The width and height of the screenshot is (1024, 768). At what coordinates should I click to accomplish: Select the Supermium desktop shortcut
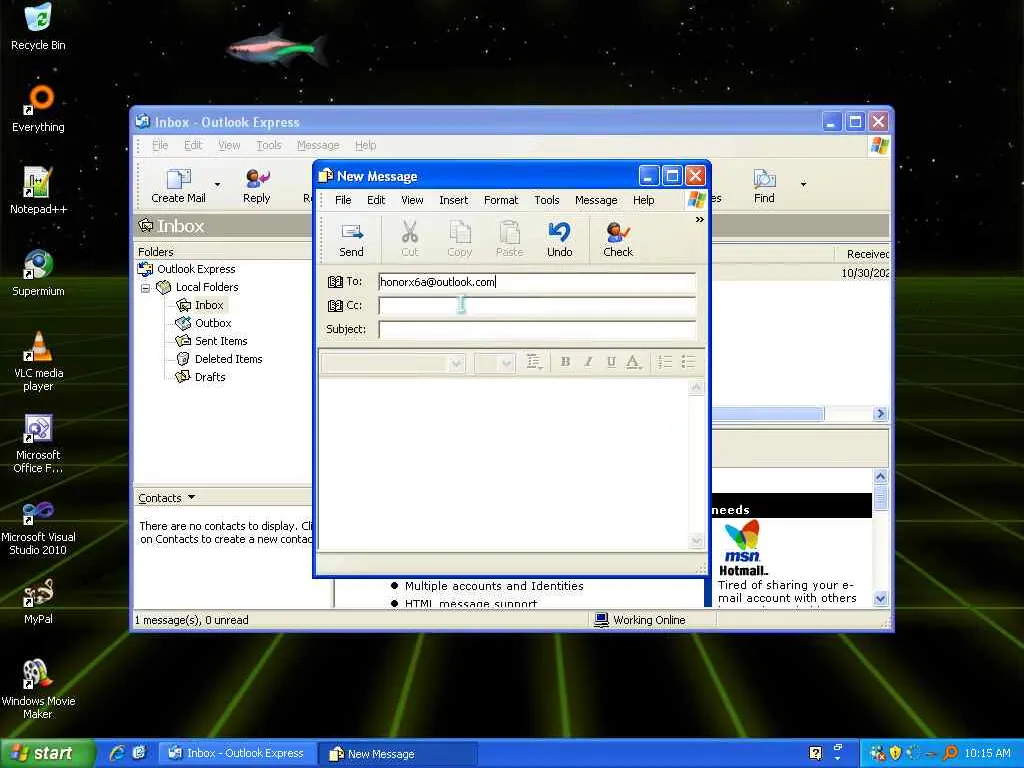click(38, 273)
